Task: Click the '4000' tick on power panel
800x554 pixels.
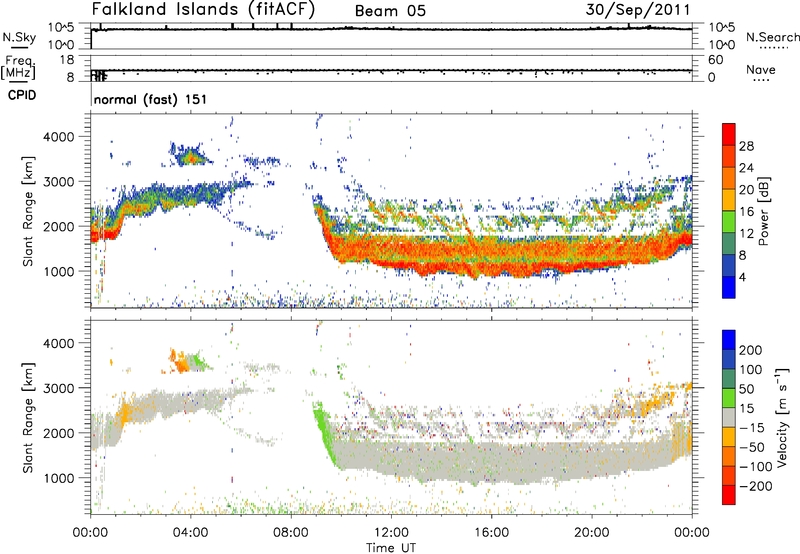Action: click(58, 137)
